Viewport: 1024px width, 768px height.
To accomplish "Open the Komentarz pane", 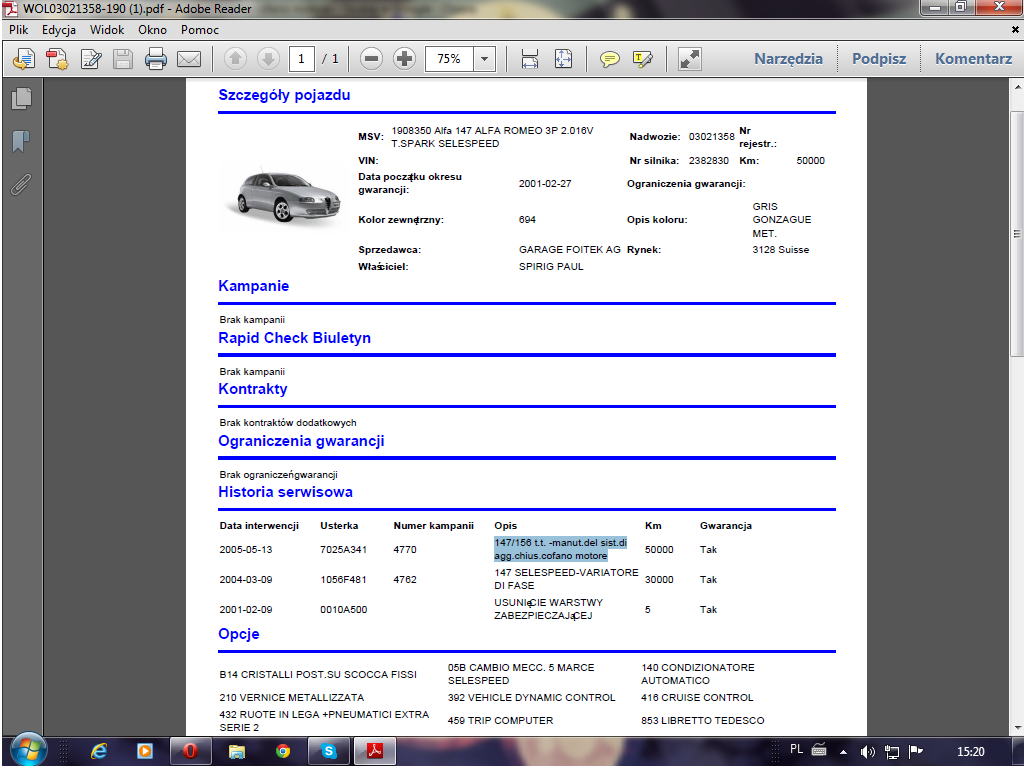I will [973, 59].
